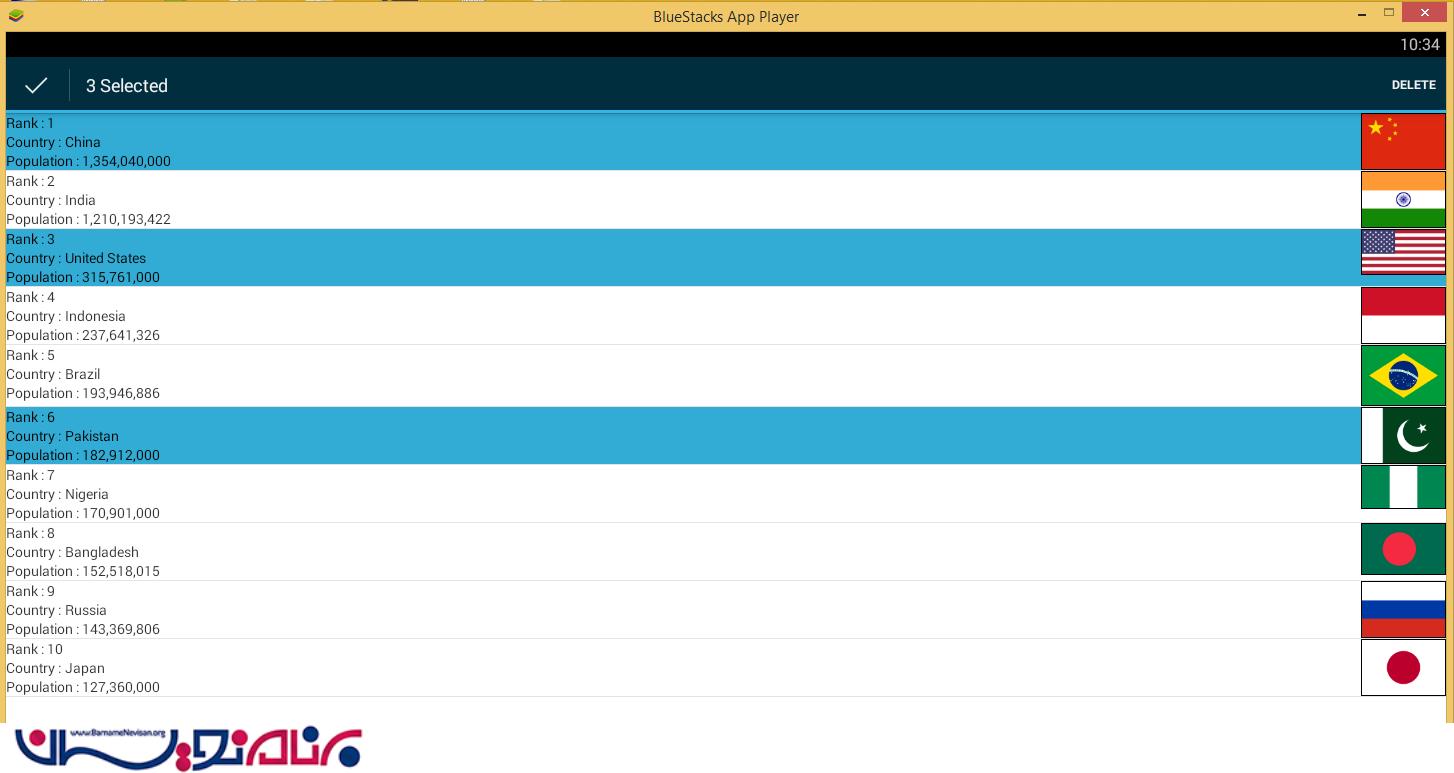Click the United States flag thumbnail
This screenshot has width=1454, height=773.
pyautogui.click(x=1403, y=252)
